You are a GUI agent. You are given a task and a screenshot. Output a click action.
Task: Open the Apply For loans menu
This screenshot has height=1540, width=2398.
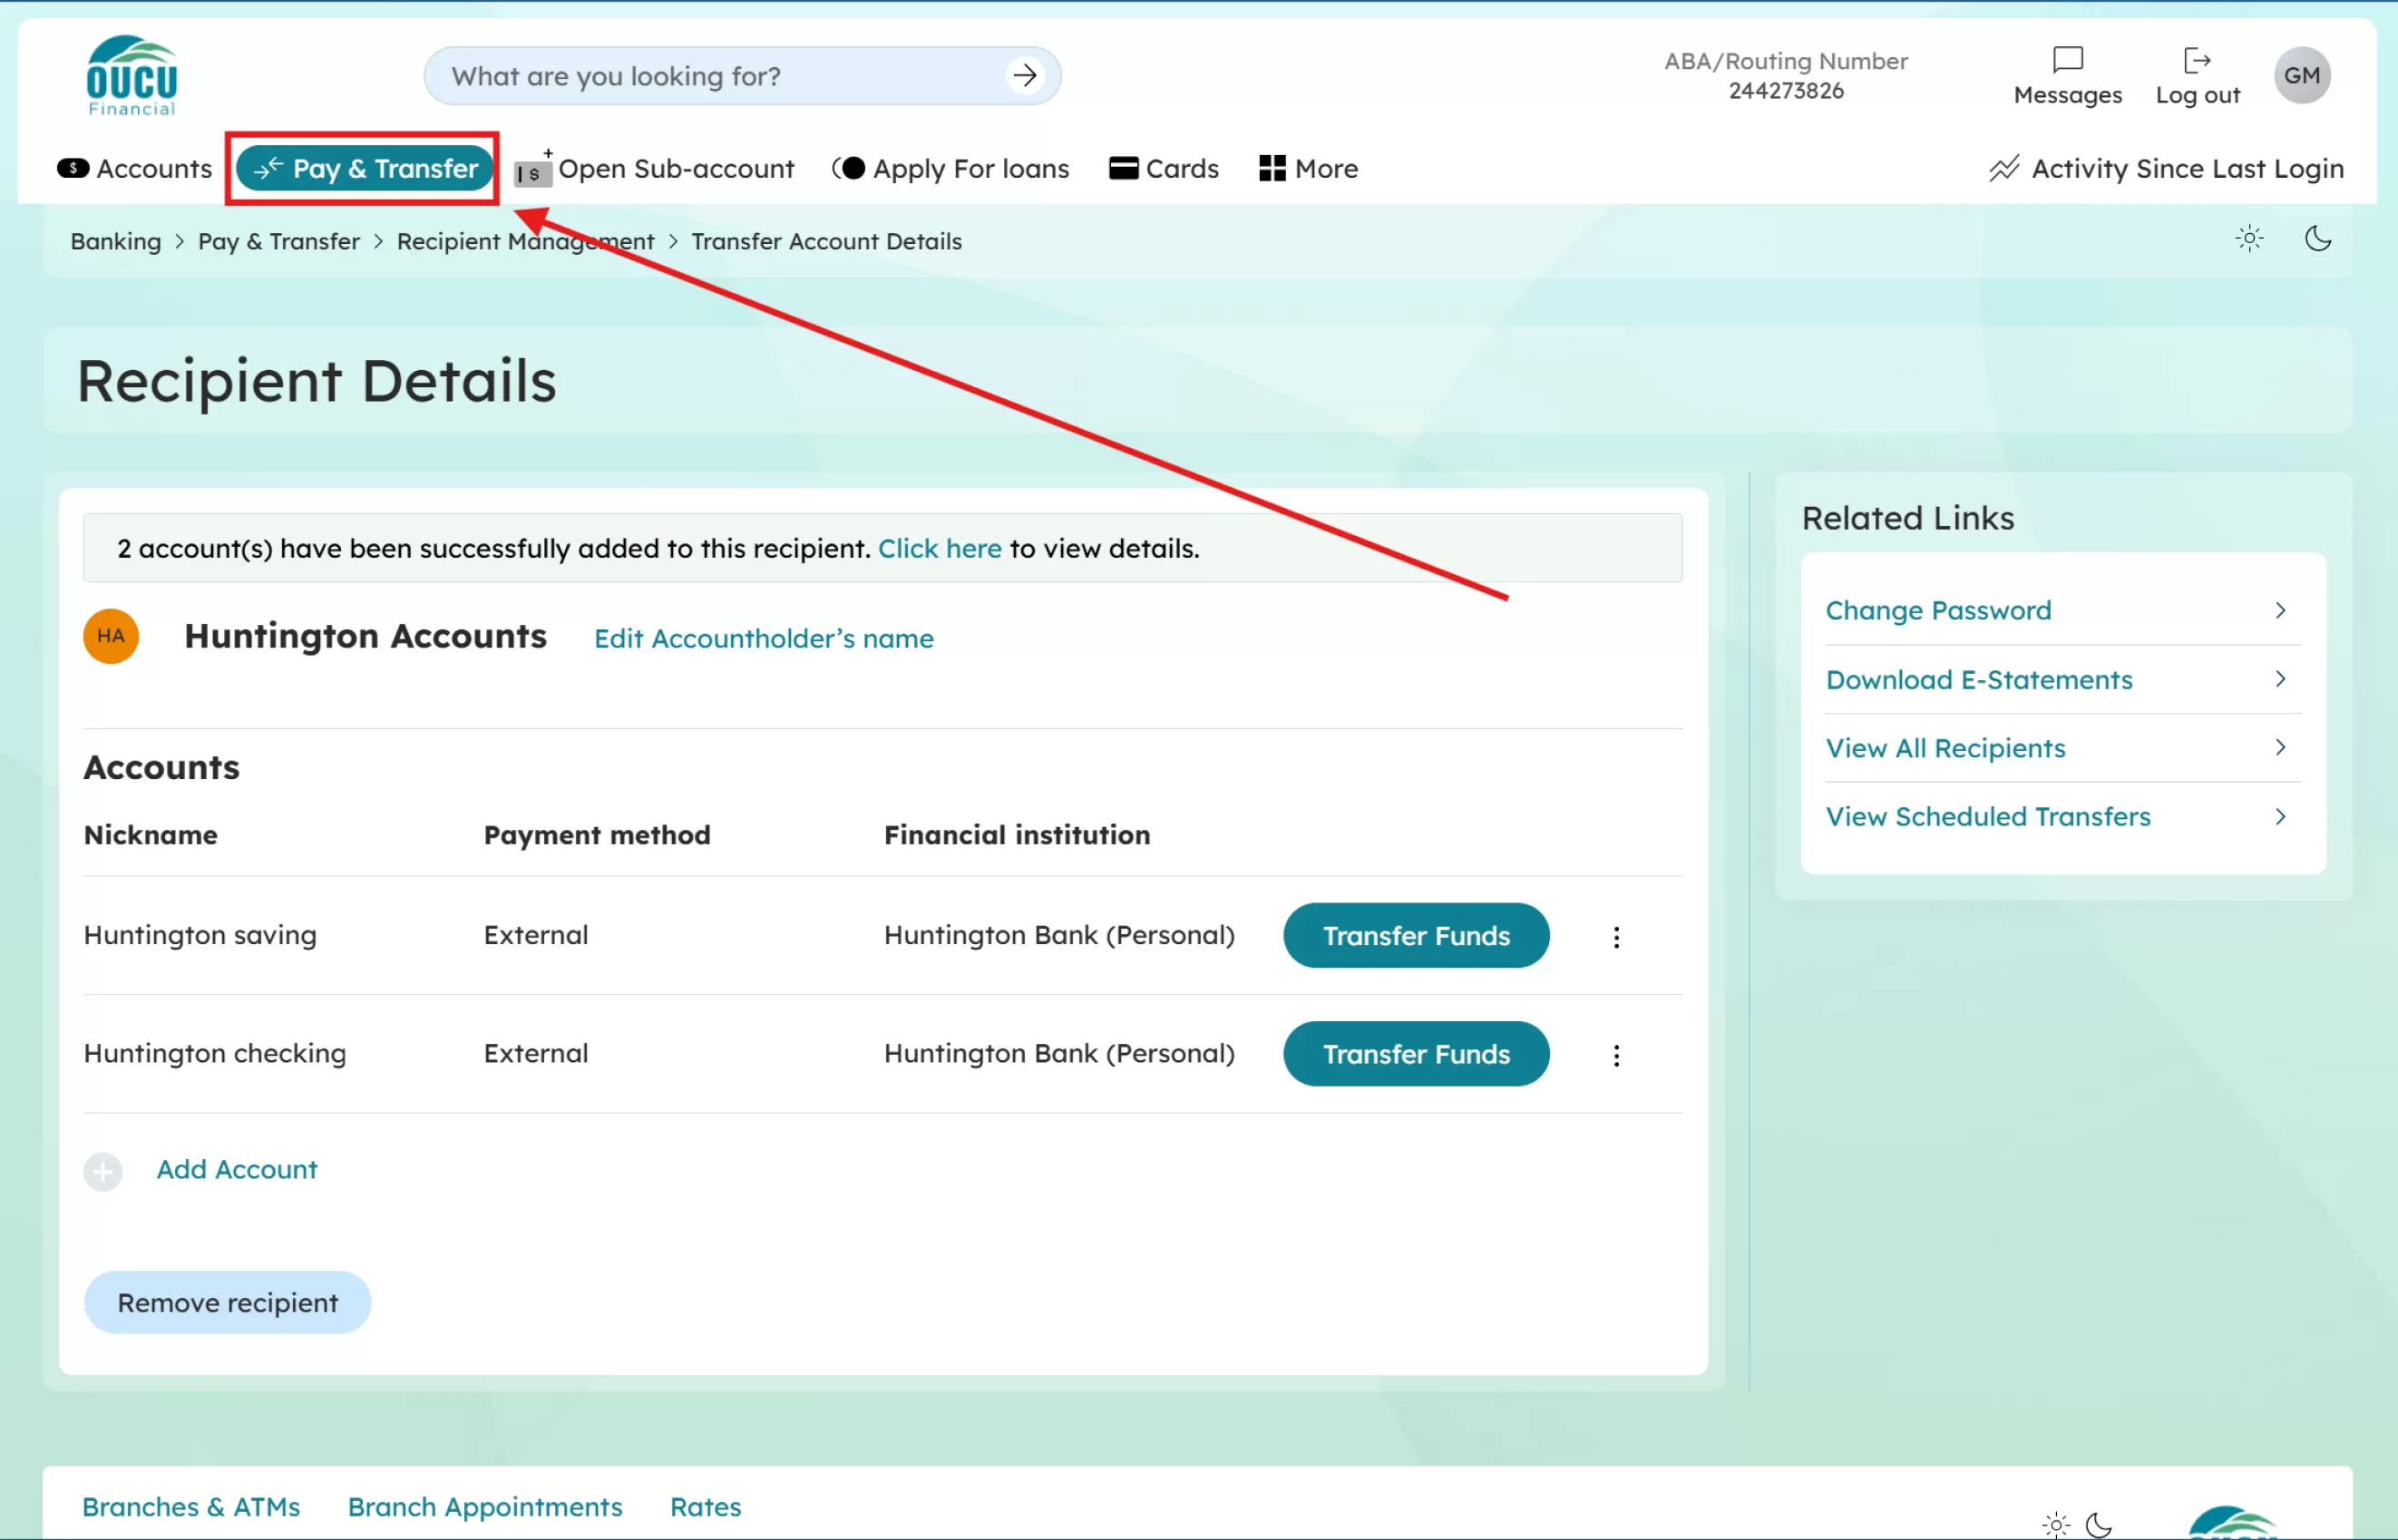(950, 168)
